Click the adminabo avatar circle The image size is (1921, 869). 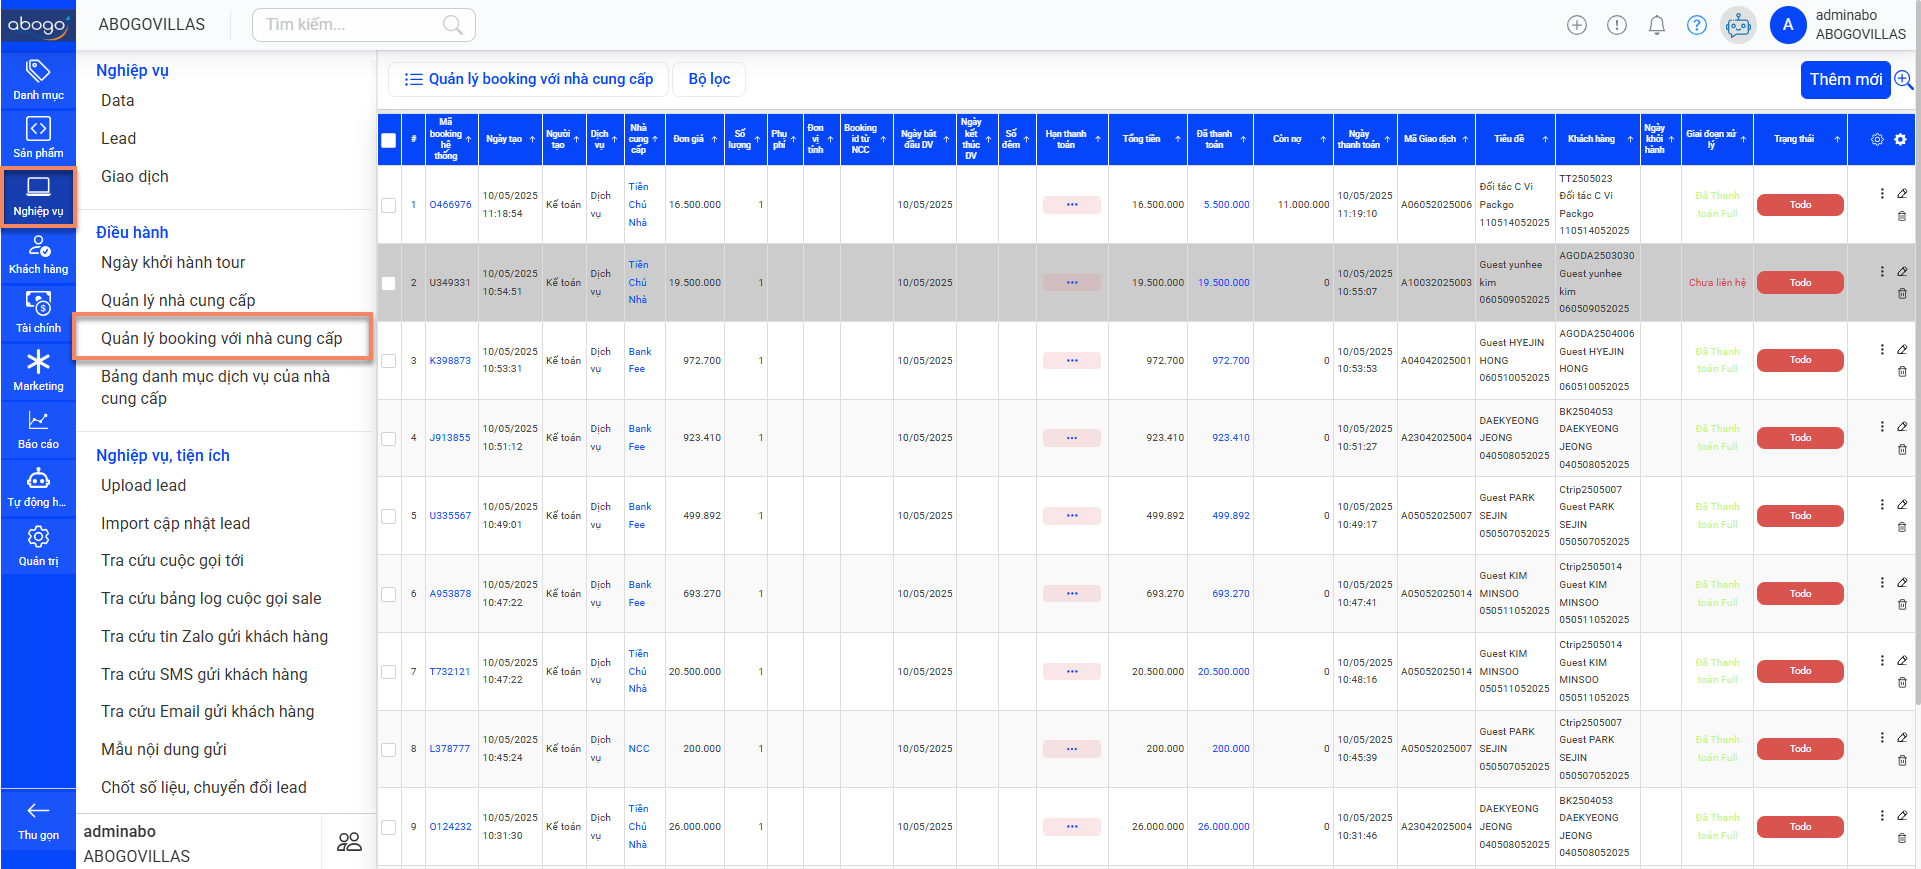(x=1788, y=25)
